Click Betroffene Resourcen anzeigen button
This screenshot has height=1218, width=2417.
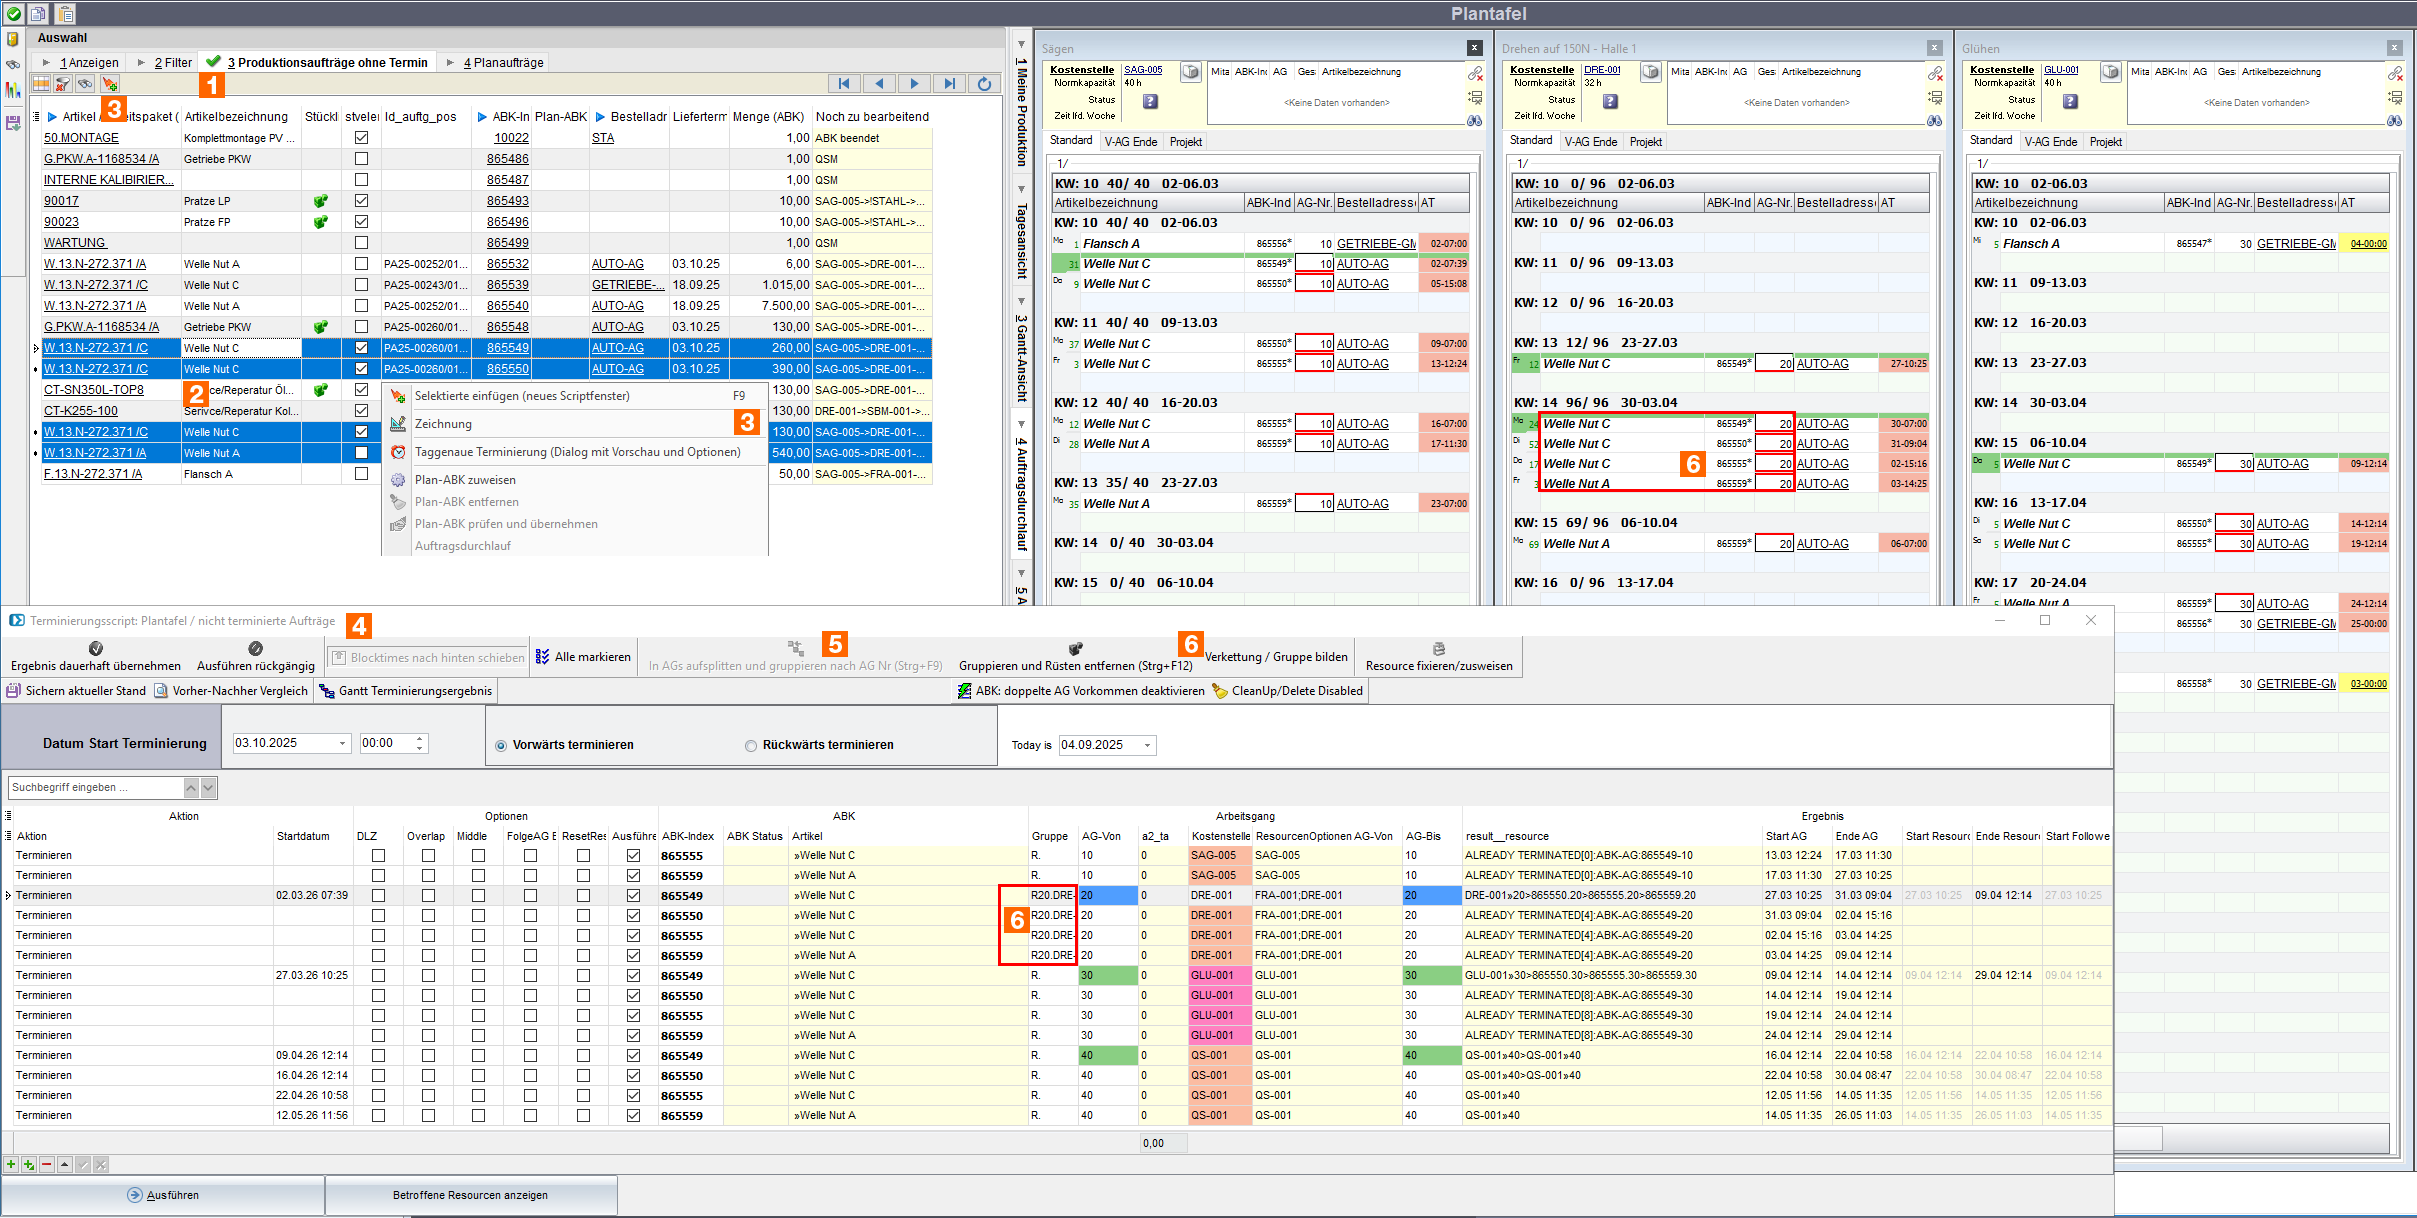pyautogui.click(x=470, y=1195)
